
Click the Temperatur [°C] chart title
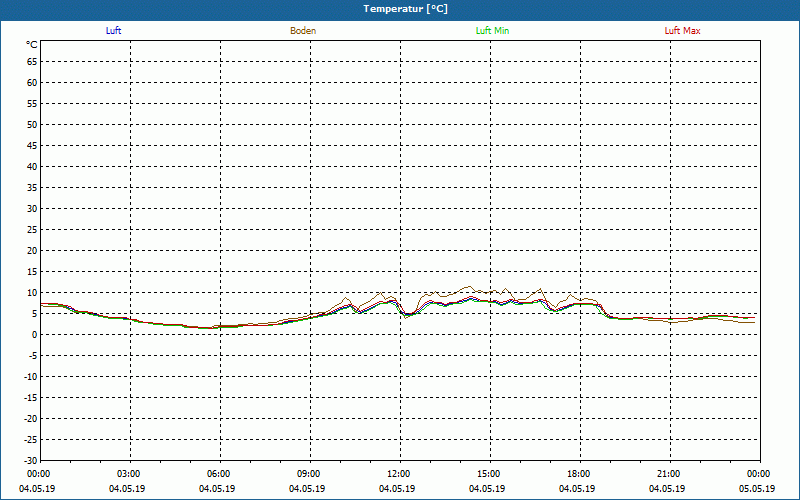point(406,9)
